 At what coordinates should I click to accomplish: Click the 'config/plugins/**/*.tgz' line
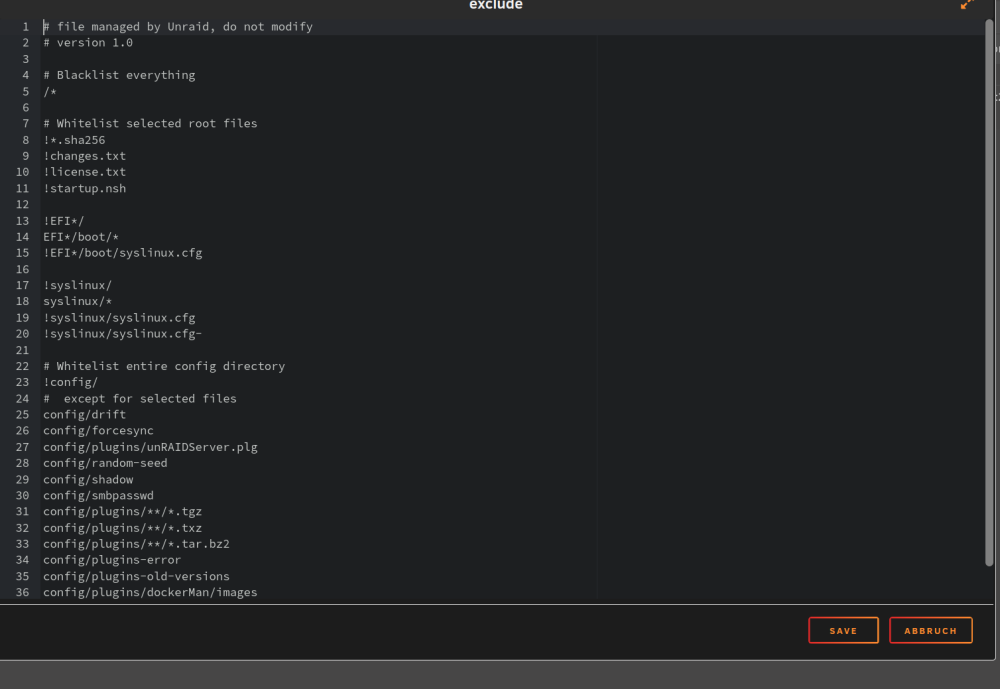tap(123, 512)
